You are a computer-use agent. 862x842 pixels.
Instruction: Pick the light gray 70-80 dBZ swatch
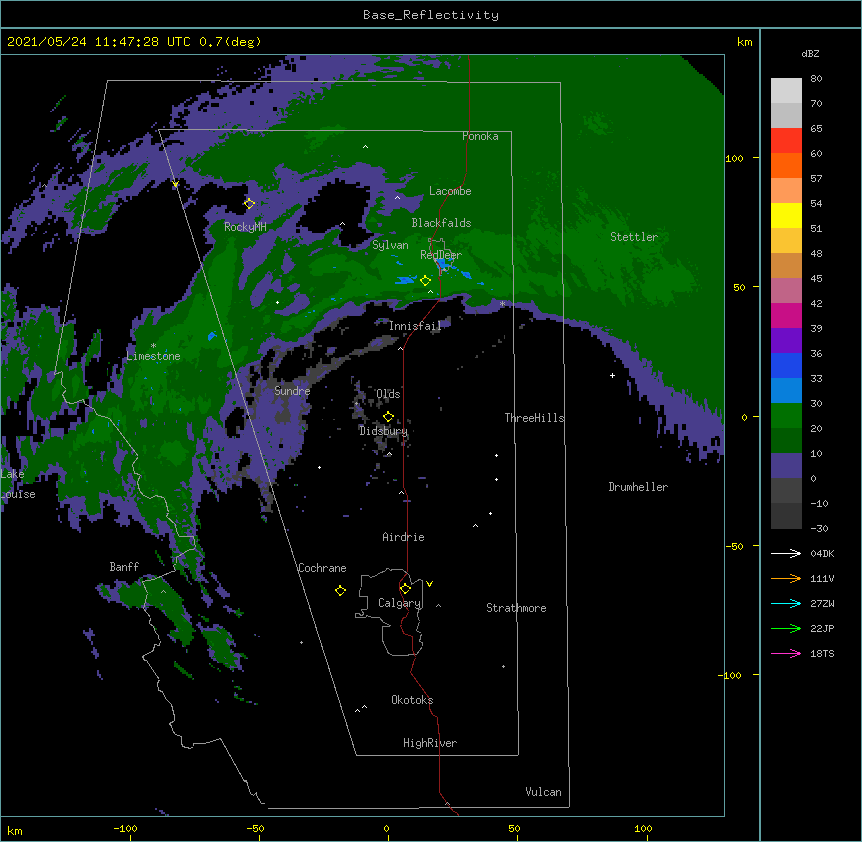[786, 90]
